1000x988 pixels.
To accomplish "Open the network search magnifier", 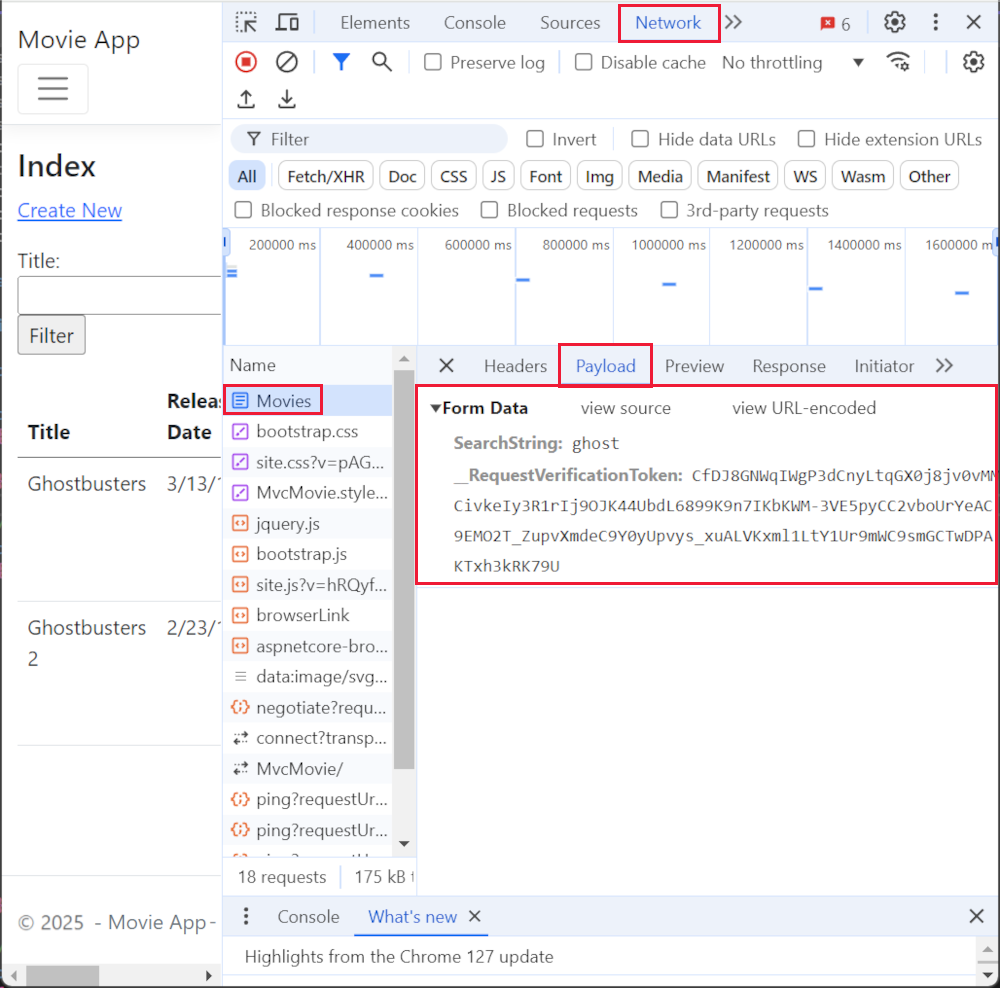I will click(x=381, y=62).
